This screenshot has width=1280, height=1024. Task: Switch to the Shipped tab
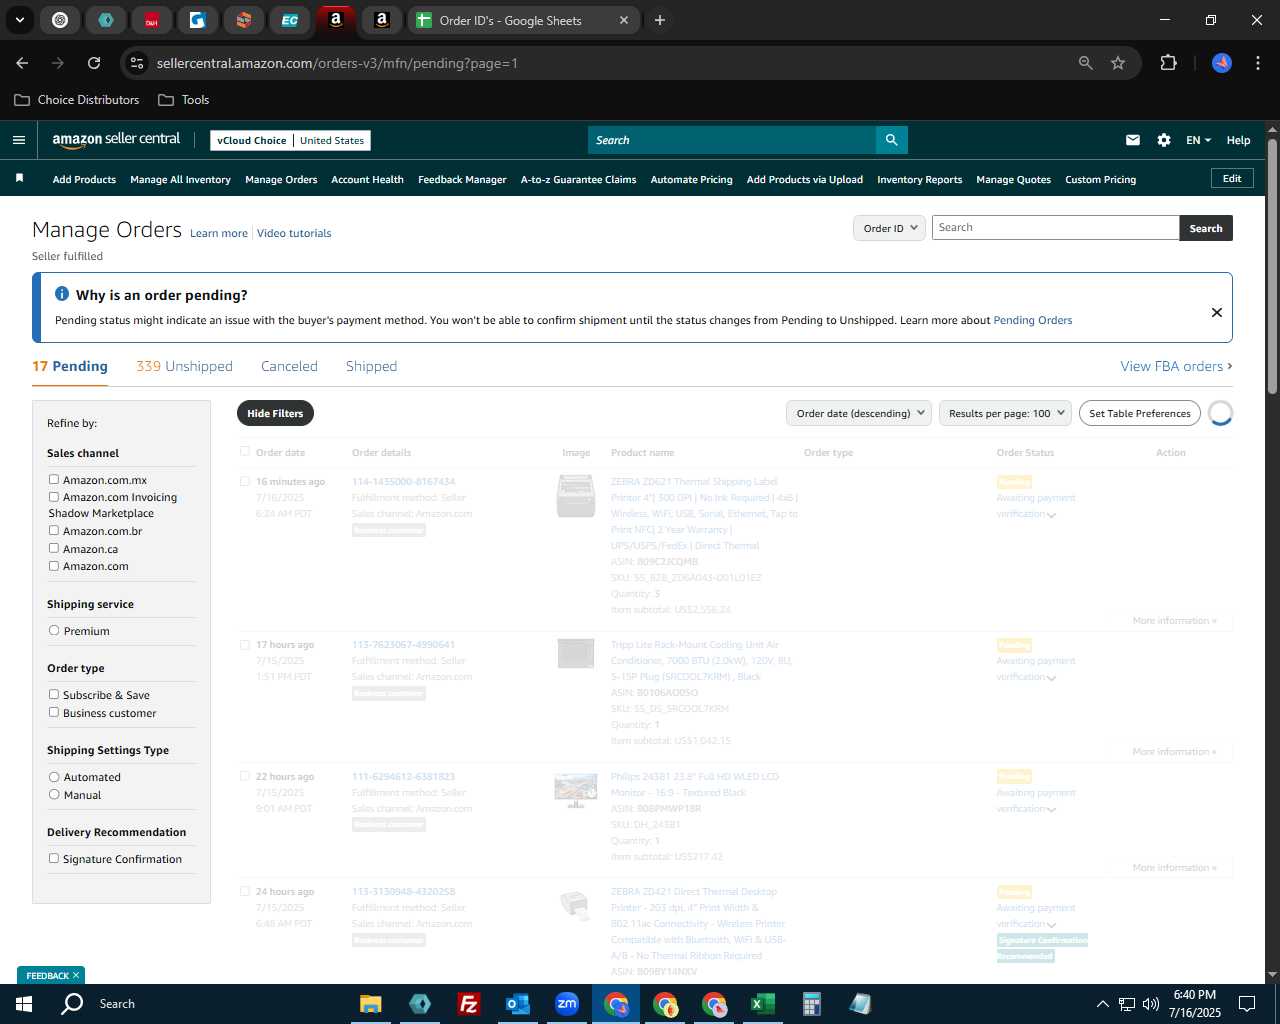click(371, 366)
